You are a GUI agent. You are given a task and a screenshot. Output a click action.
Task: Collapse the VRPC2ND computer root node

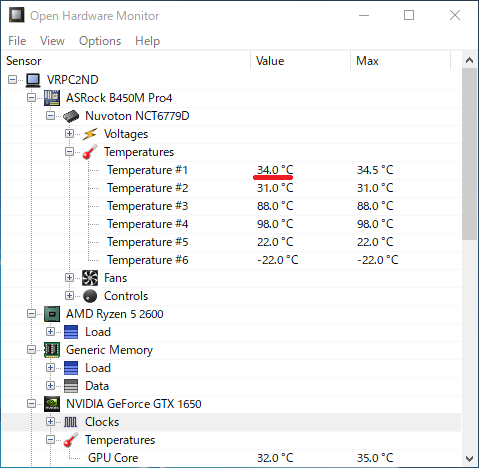click(12, 80)
